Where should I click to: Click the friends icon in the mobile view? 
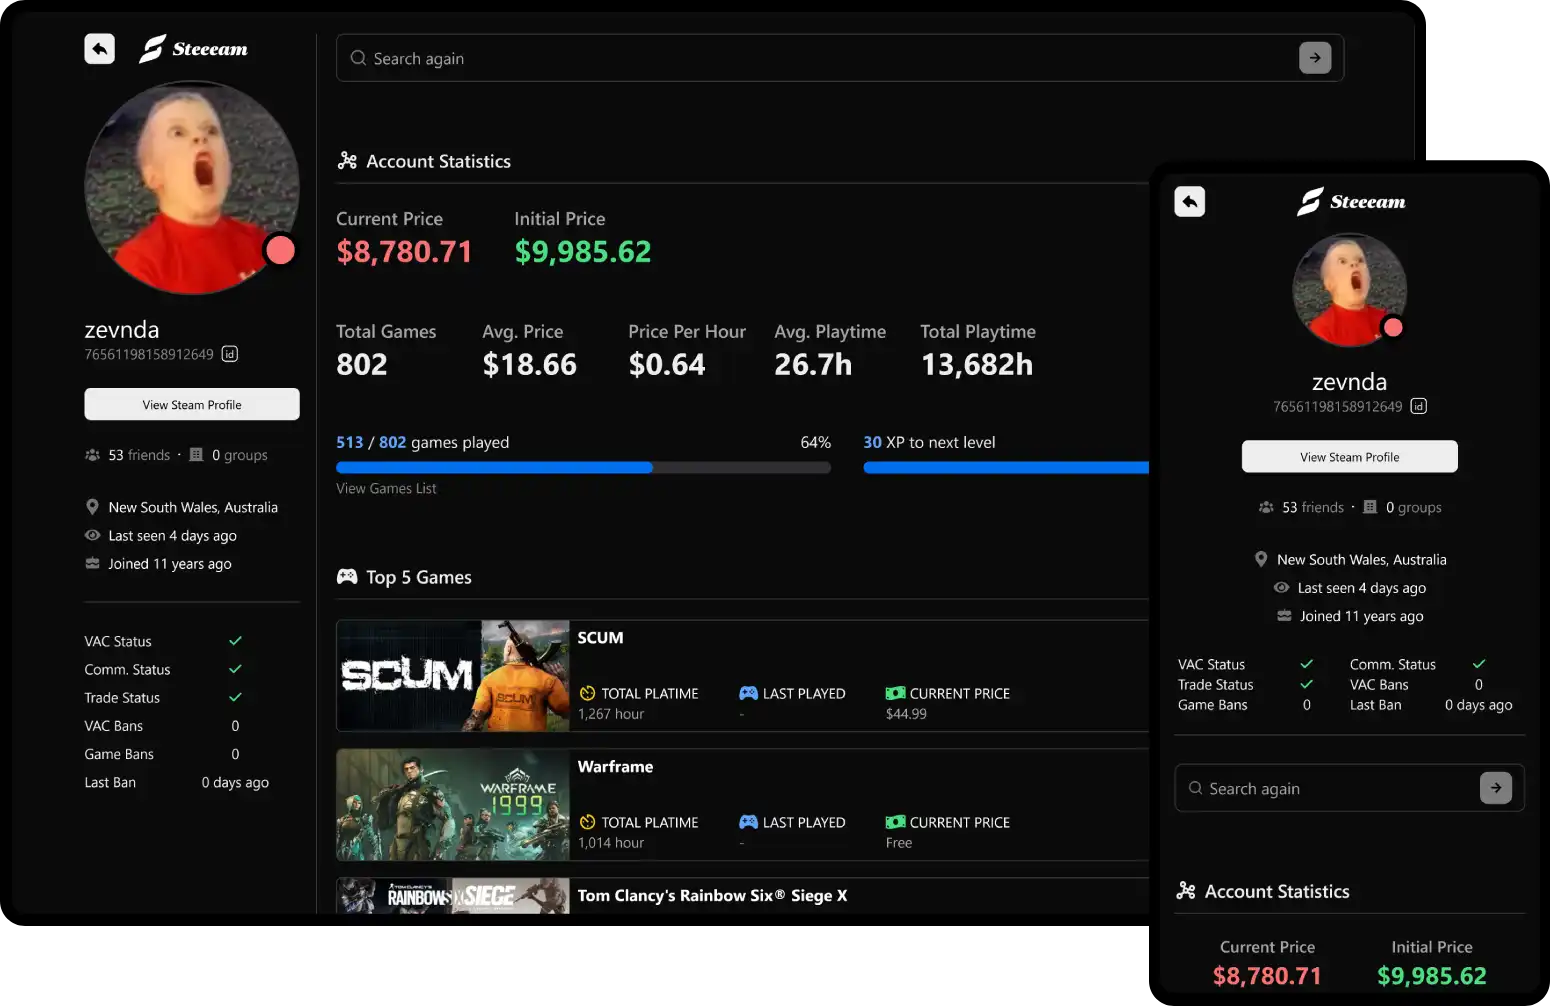1266,507
